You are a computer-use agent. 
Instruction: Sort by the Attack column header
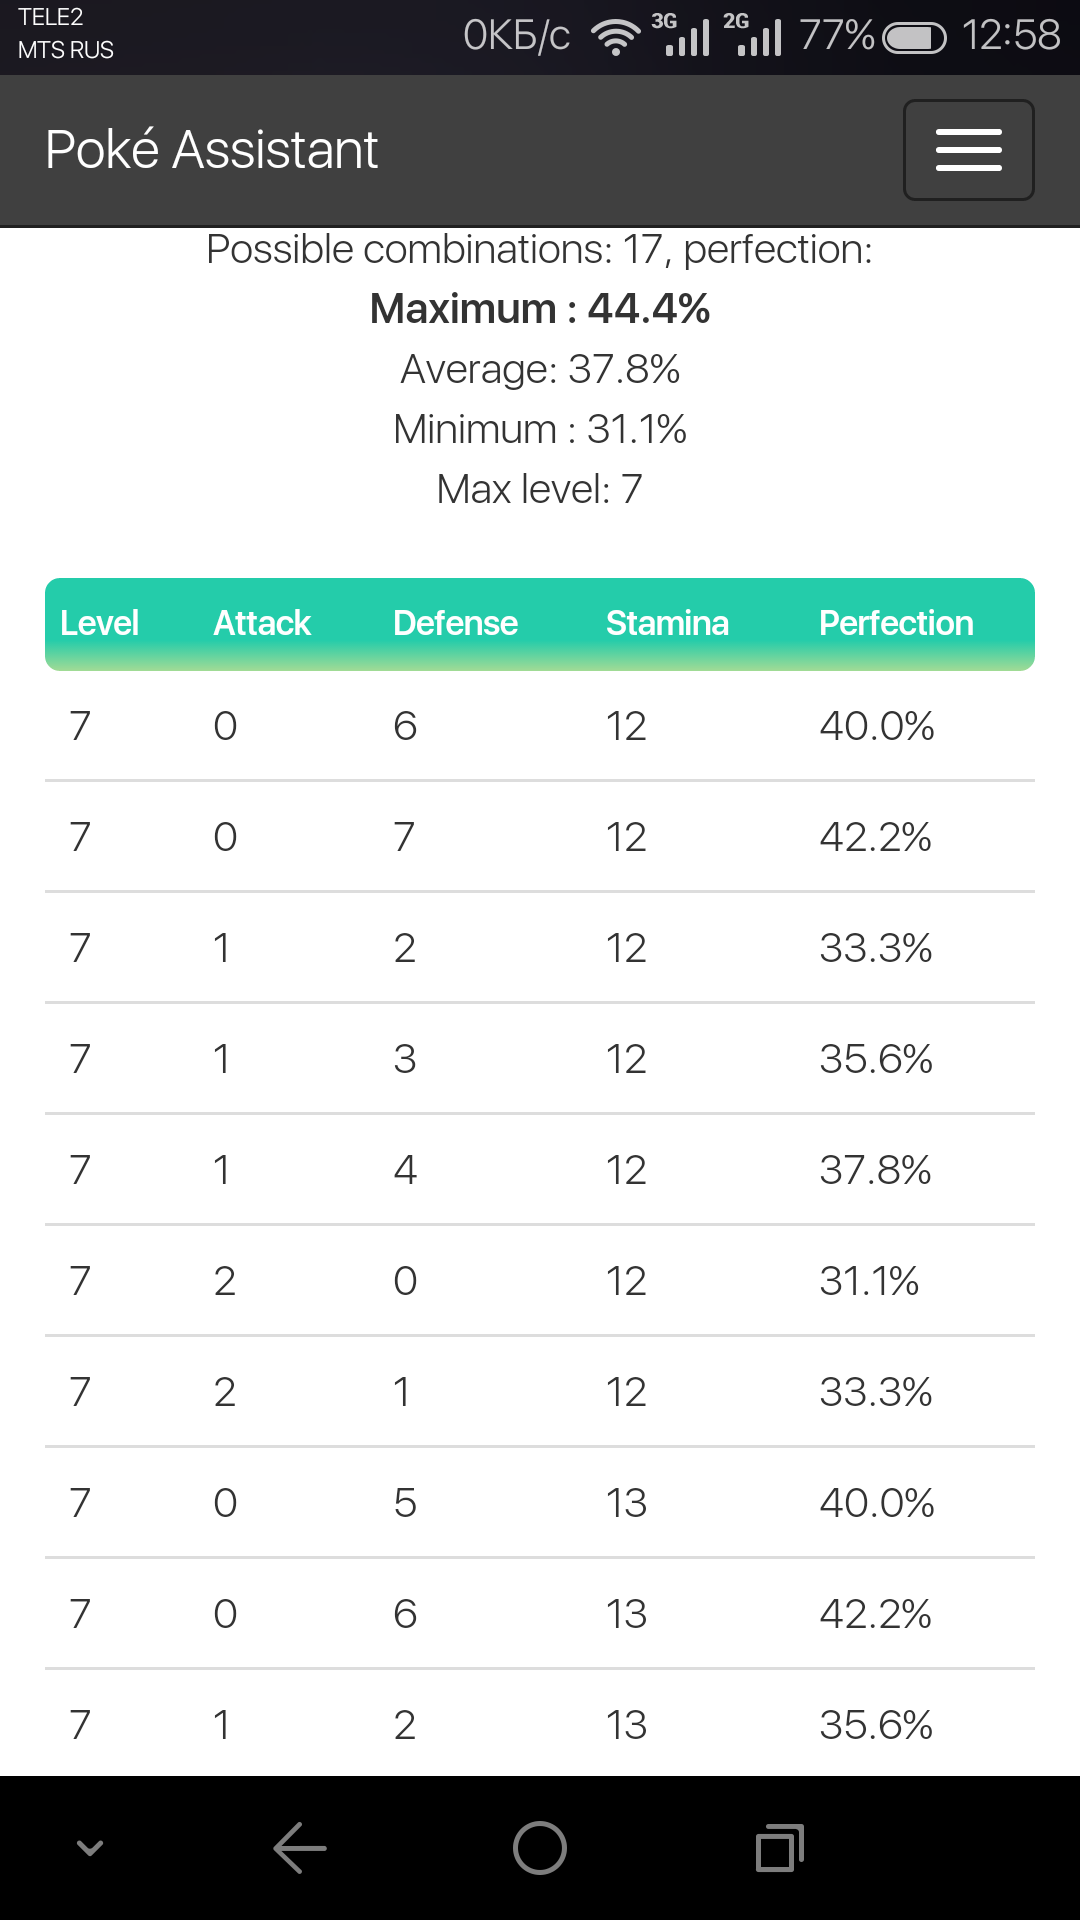[262, 623]
